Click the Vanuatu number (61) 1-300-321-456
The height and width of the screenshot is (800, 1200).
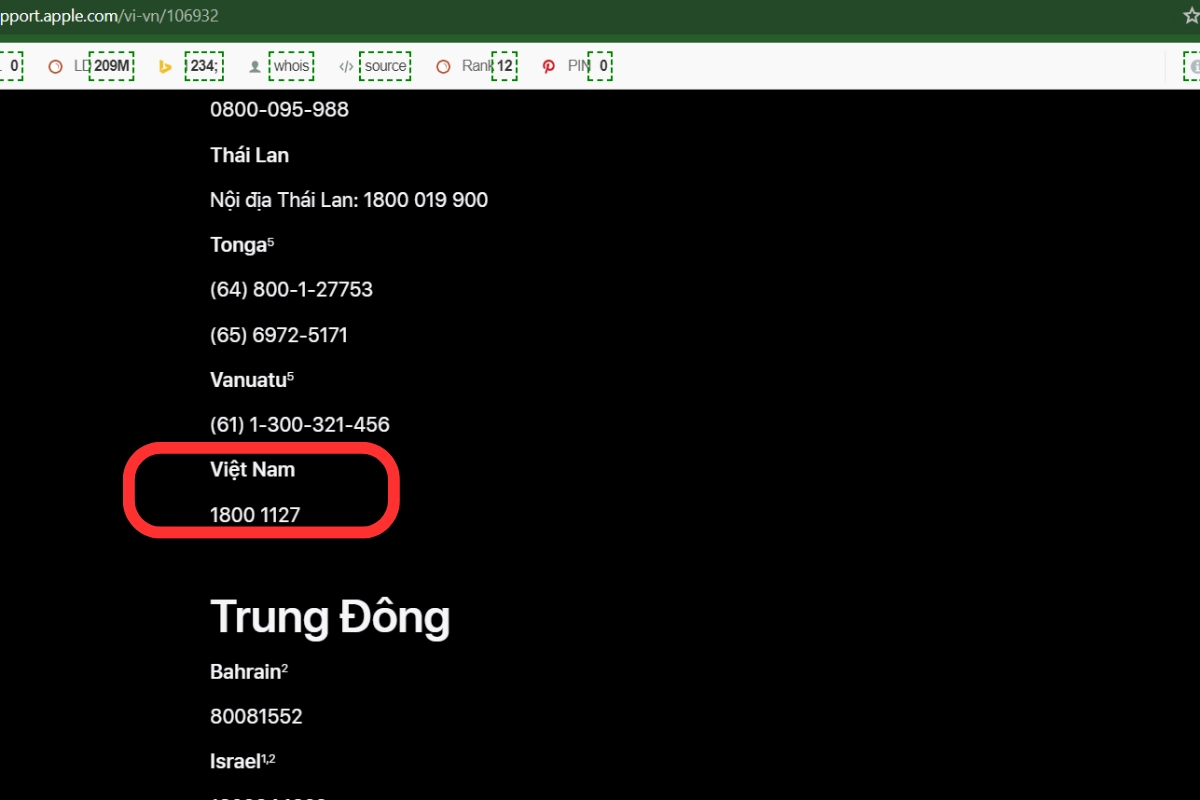[x=299, y=425]
